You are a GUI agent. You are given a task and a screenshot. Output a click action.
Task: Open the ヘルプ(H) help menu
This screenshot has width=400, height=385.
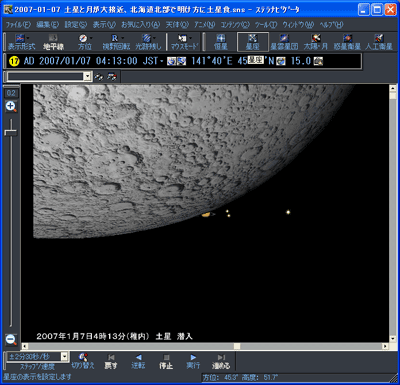pyautogui.click(x=331, y=25)
